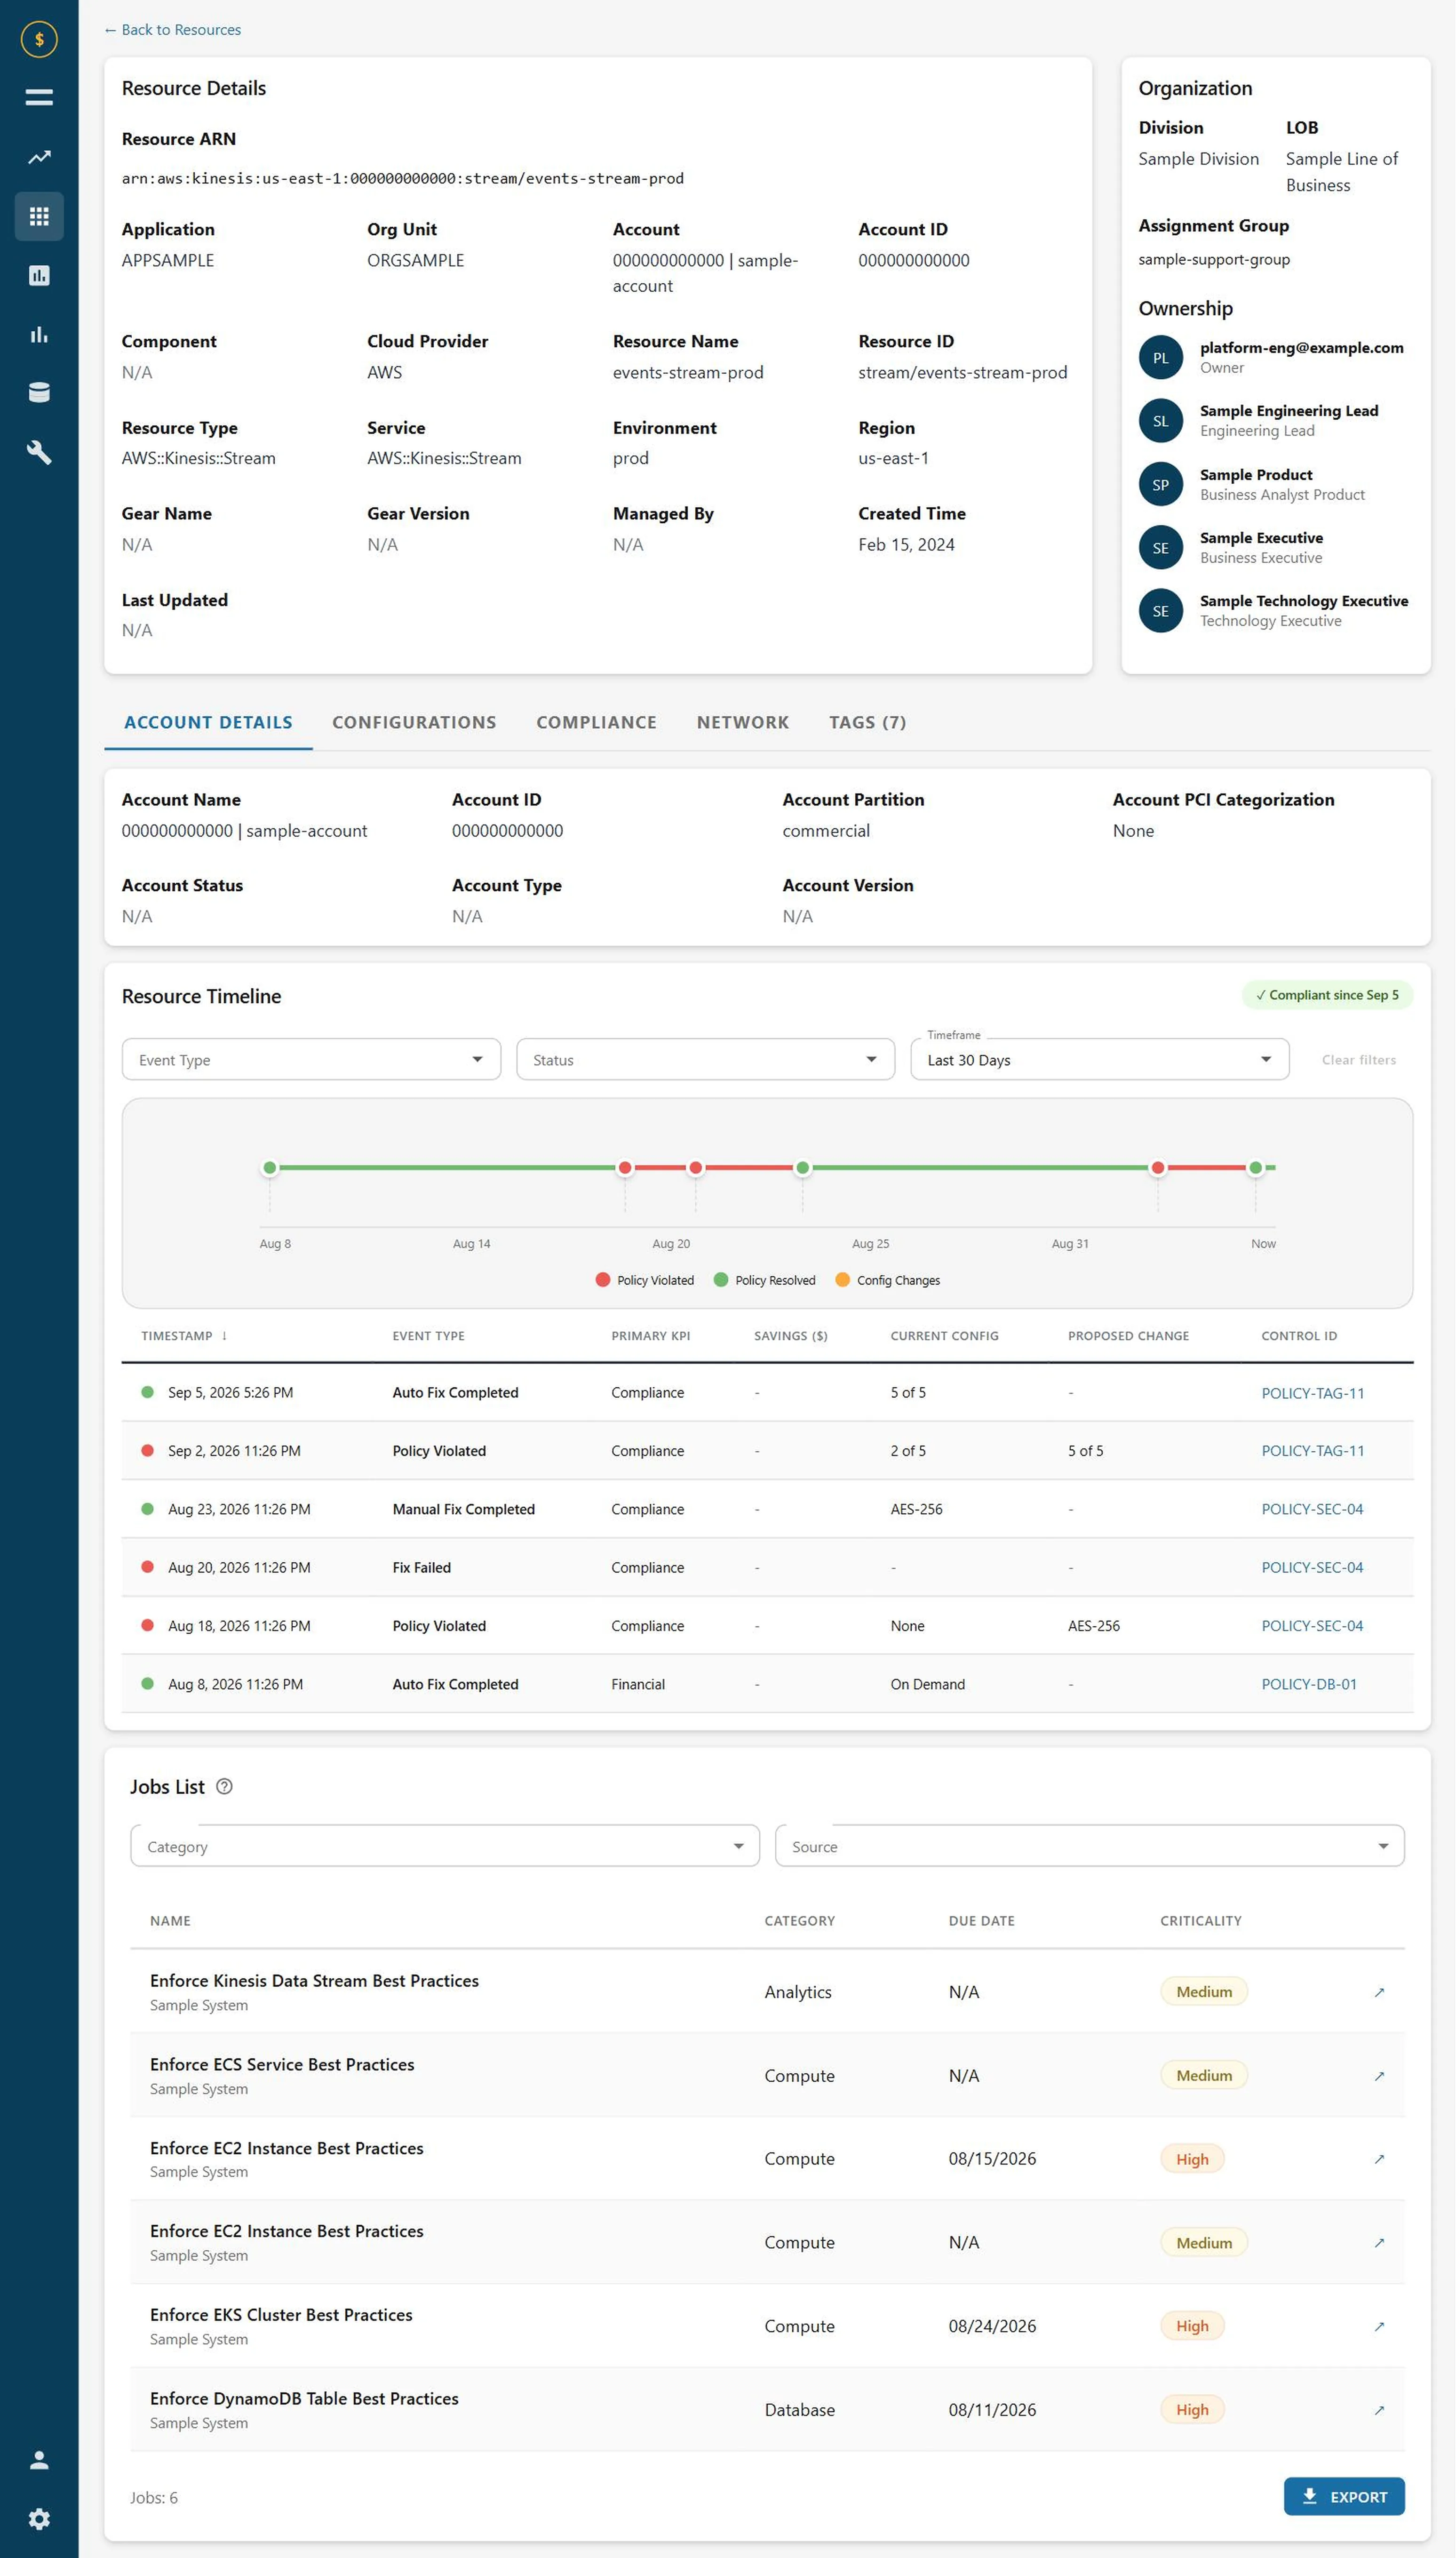Image resolution: width=1456 pixels, height=2558 pixels.
Task: Switch to the Tags (7) tab
Action: tap(867, 722)
